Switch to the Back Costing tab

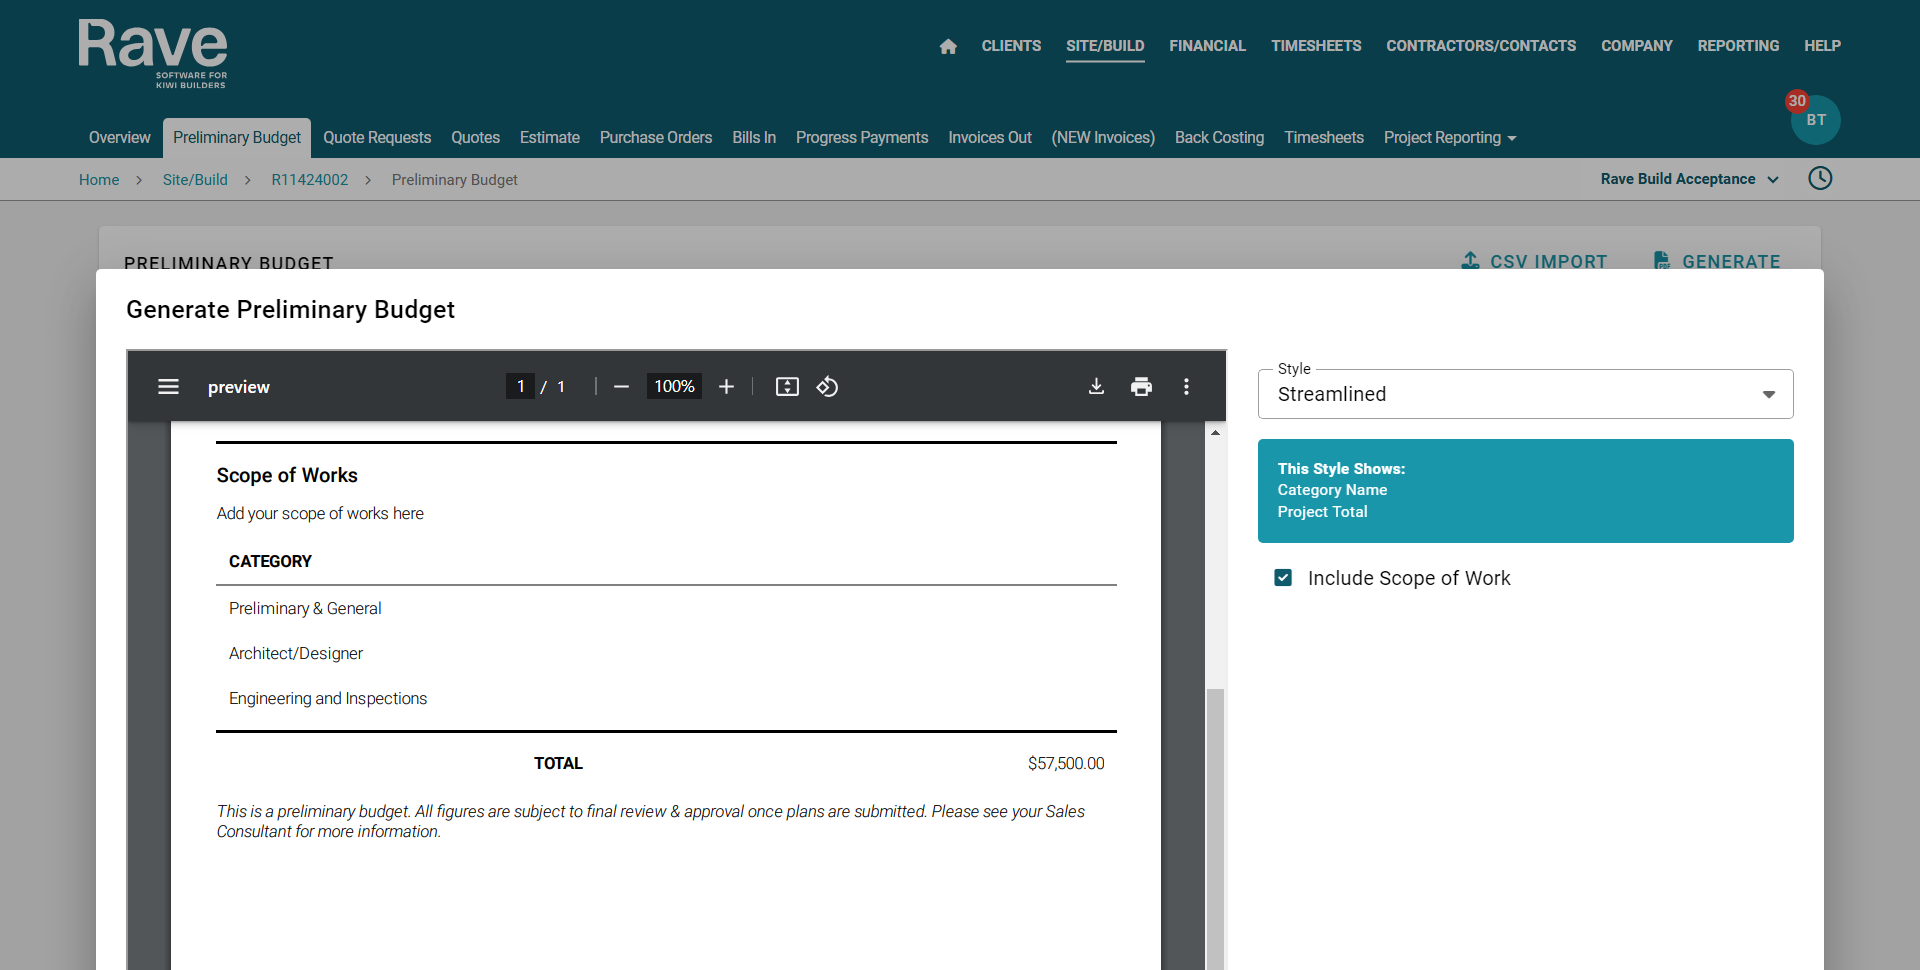tap(1219, 138)
